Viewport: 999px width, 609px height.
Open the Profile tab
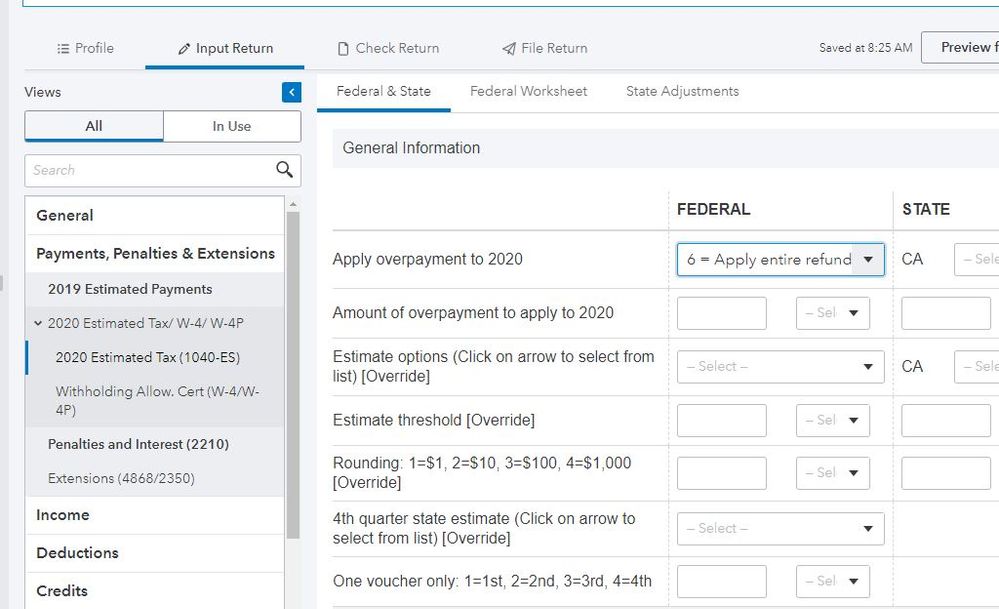[86, 48]
